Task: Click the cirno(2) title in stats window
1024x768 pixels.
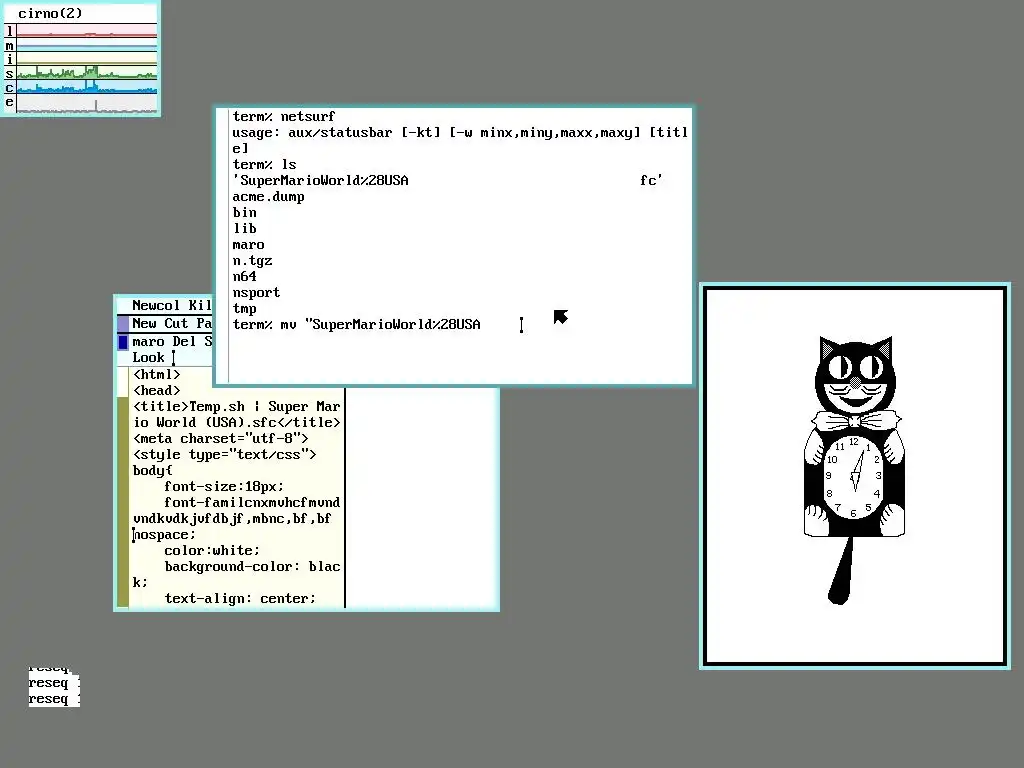Action: tap(50, 13)
